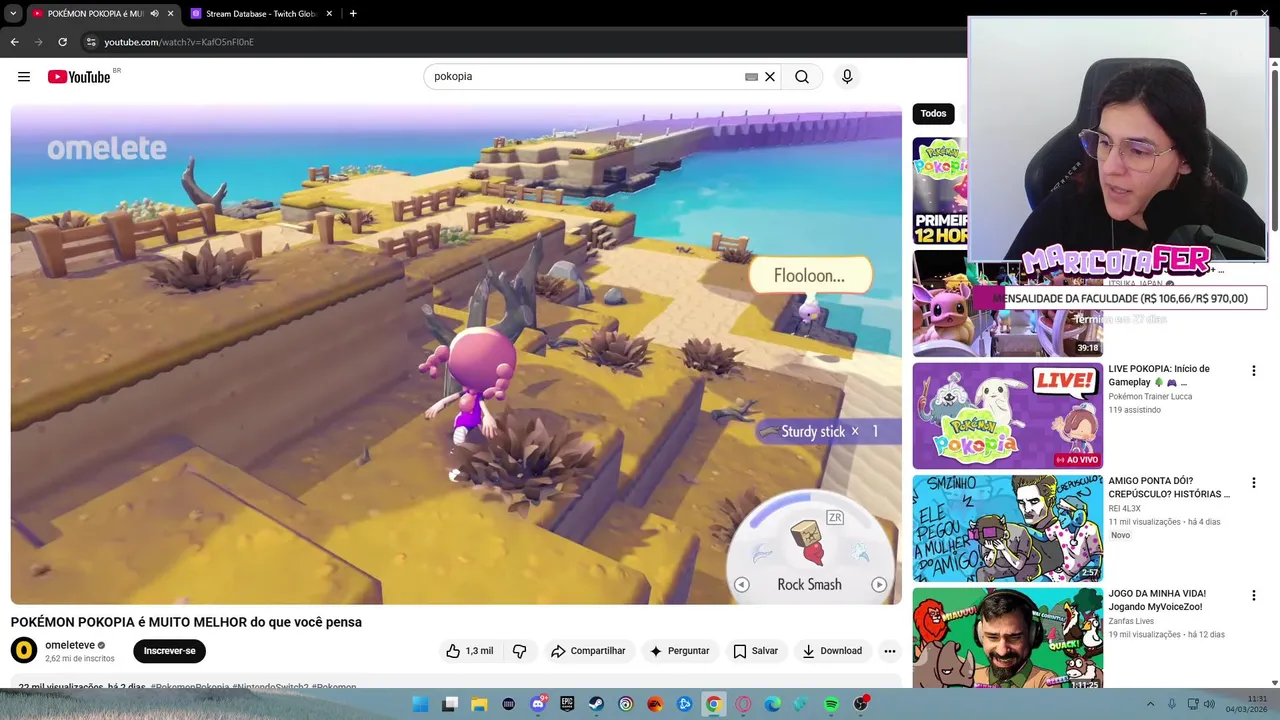The width and height of the screenshot is (1280, 720).
Task: Reload the YouTube page
Action: coord(62,42)
